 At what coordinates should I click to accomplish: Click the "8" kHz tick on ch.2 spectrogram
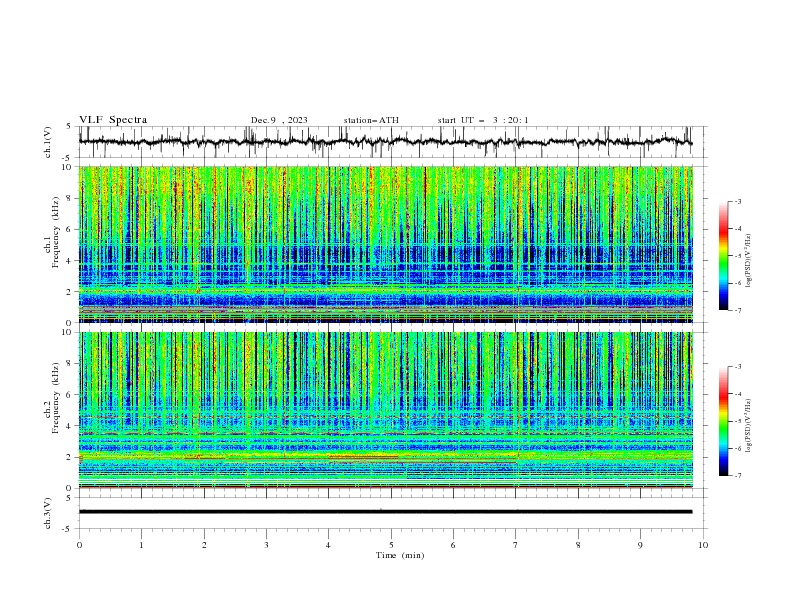pyautogui.click(x=70, y=364)
